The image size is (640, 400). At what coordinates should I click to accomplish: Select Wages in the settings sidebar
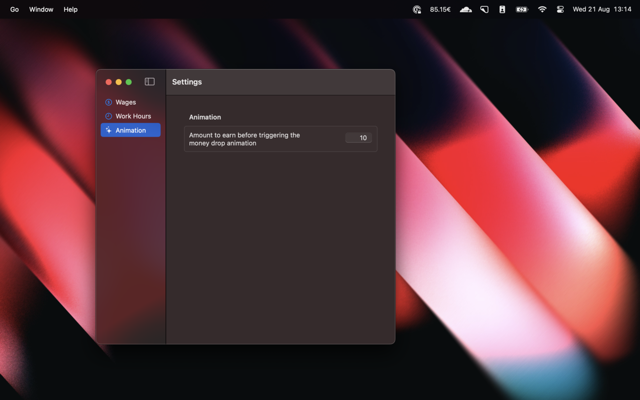[x=131, y=102]
